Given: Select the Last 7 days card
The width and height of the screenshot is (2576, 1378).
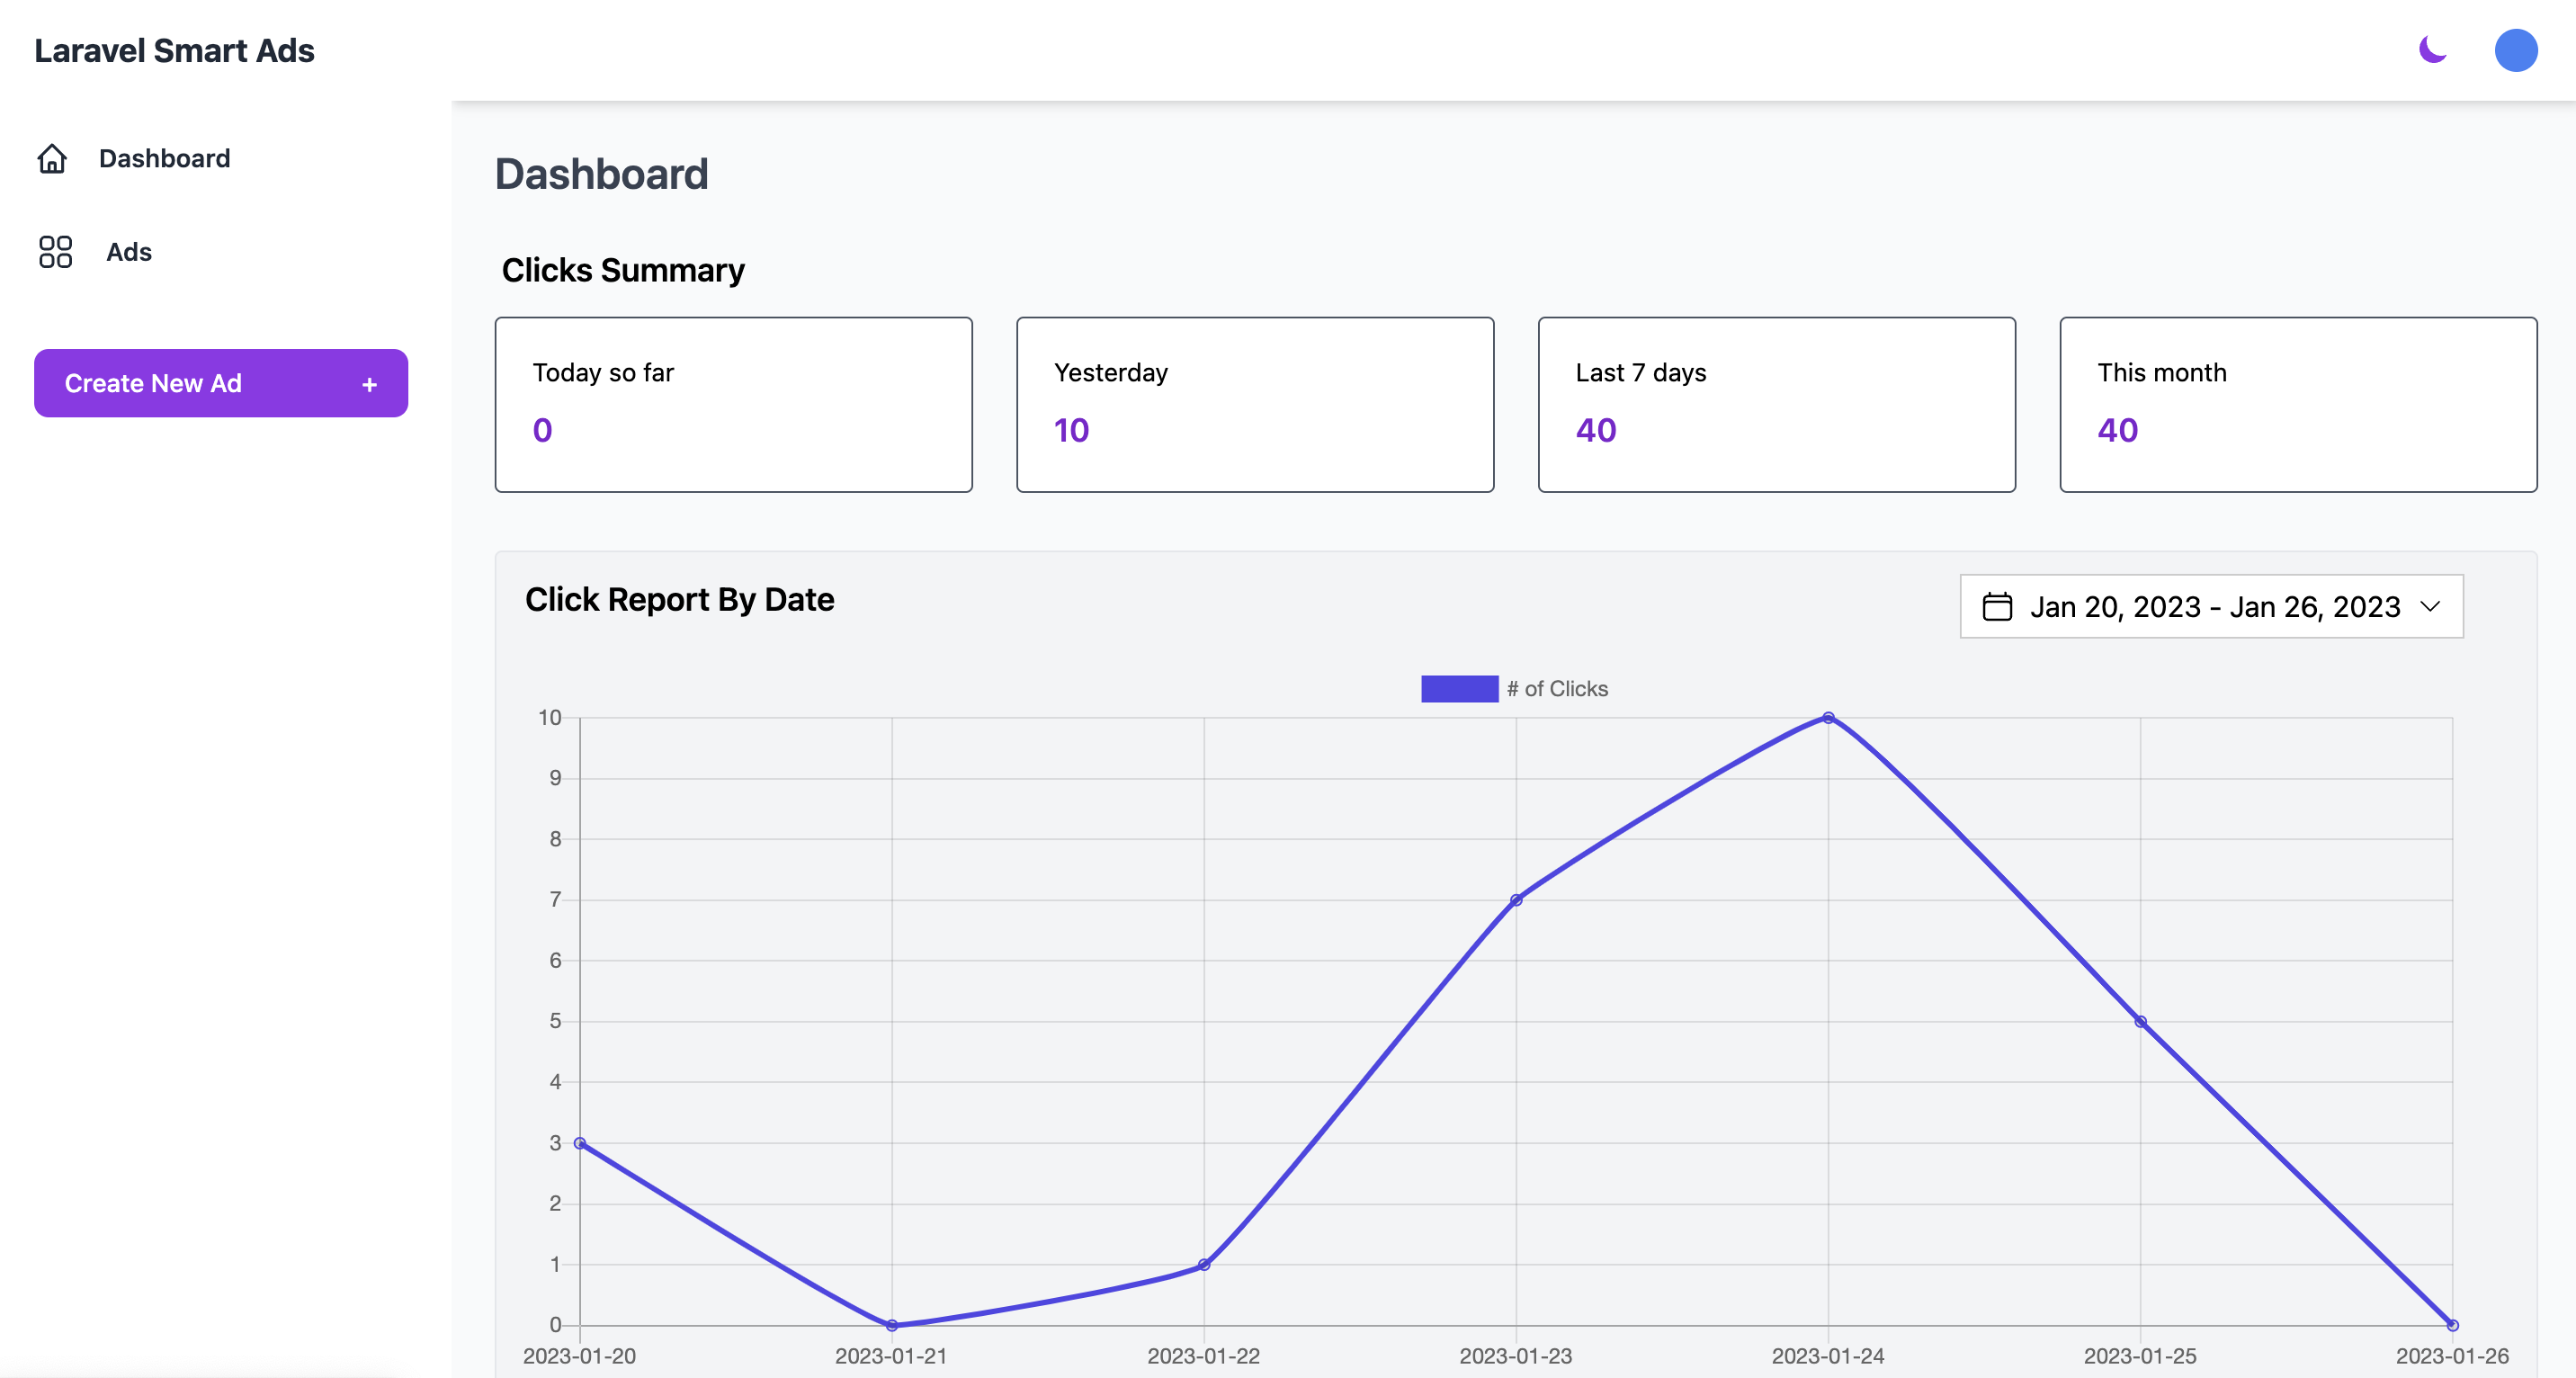Looking at the screenshot, I should click(x=1776, y=404).
